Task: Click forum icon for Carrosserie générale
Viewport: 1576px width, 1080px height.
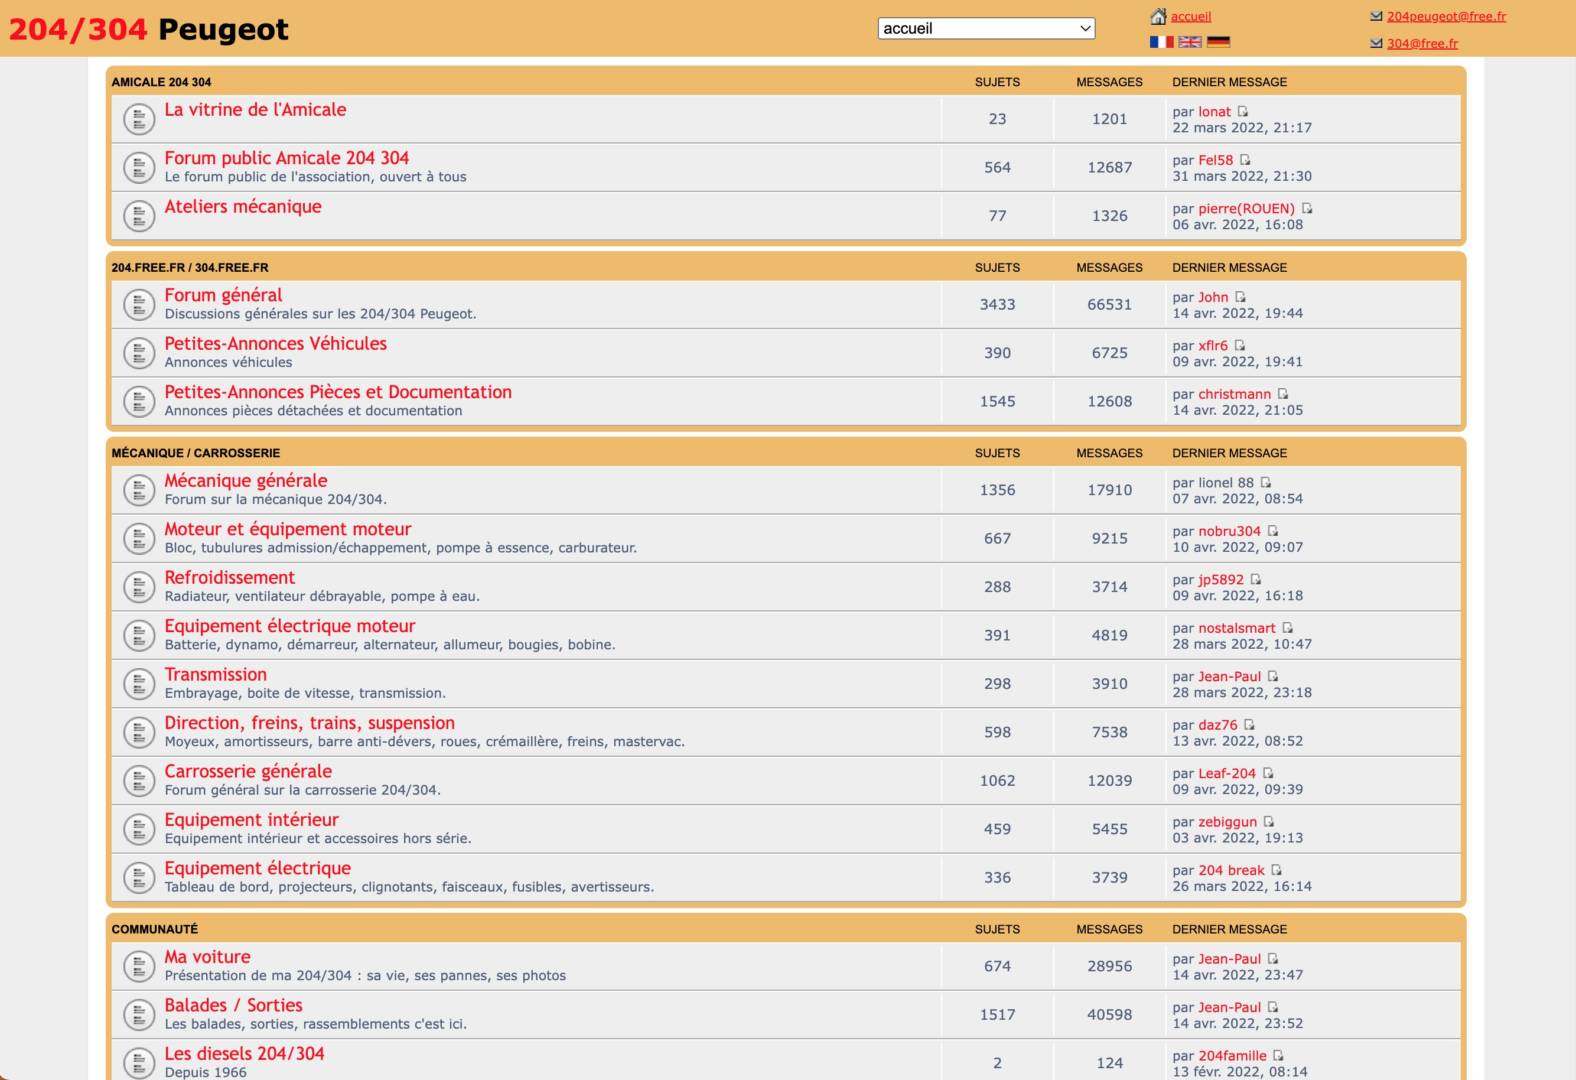Action: [139, 781]
